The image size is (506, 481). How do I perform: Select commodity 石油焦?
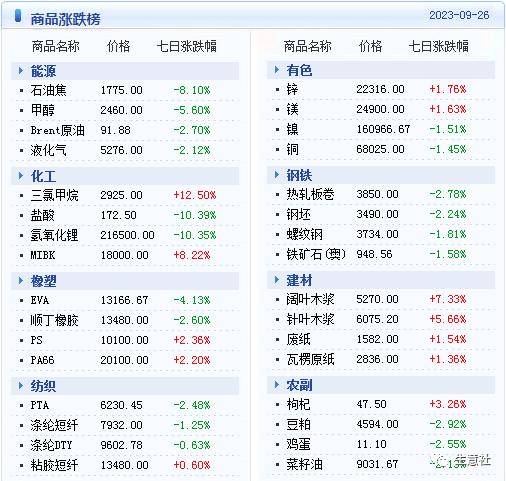point(48,90)
